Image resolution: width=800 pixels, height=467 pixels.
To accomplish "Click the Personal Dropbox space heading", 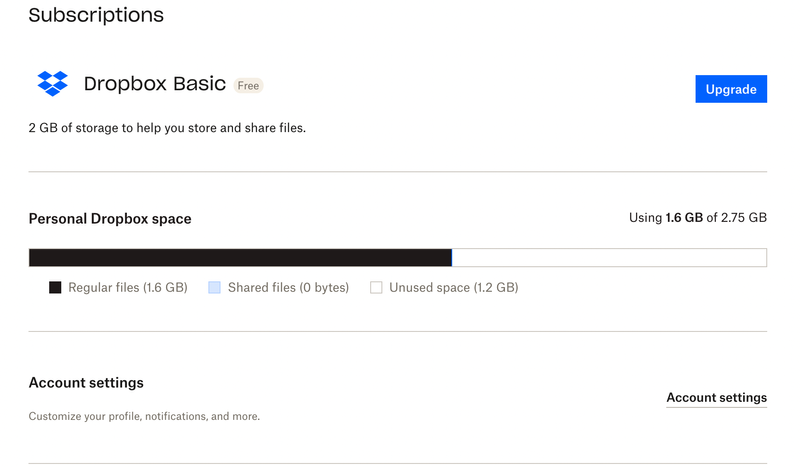I will (110, 219).
